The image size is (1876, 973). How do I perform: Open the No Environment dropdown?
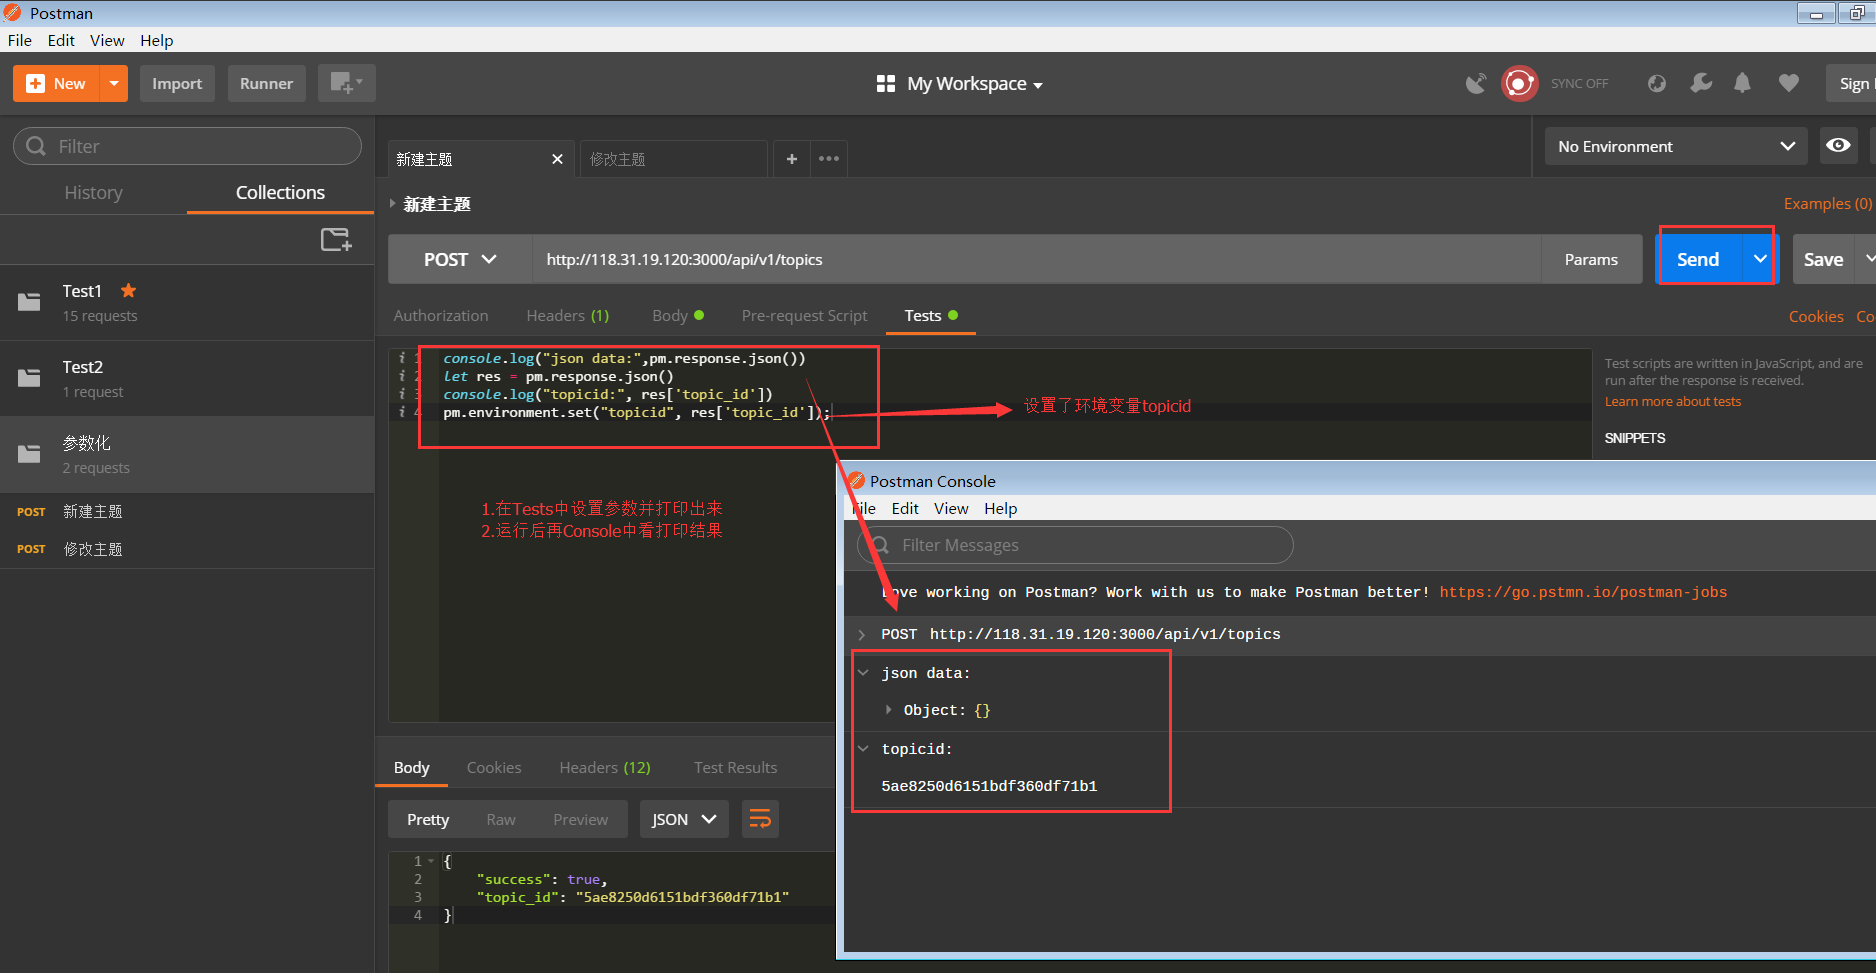tap(1676, 146)
